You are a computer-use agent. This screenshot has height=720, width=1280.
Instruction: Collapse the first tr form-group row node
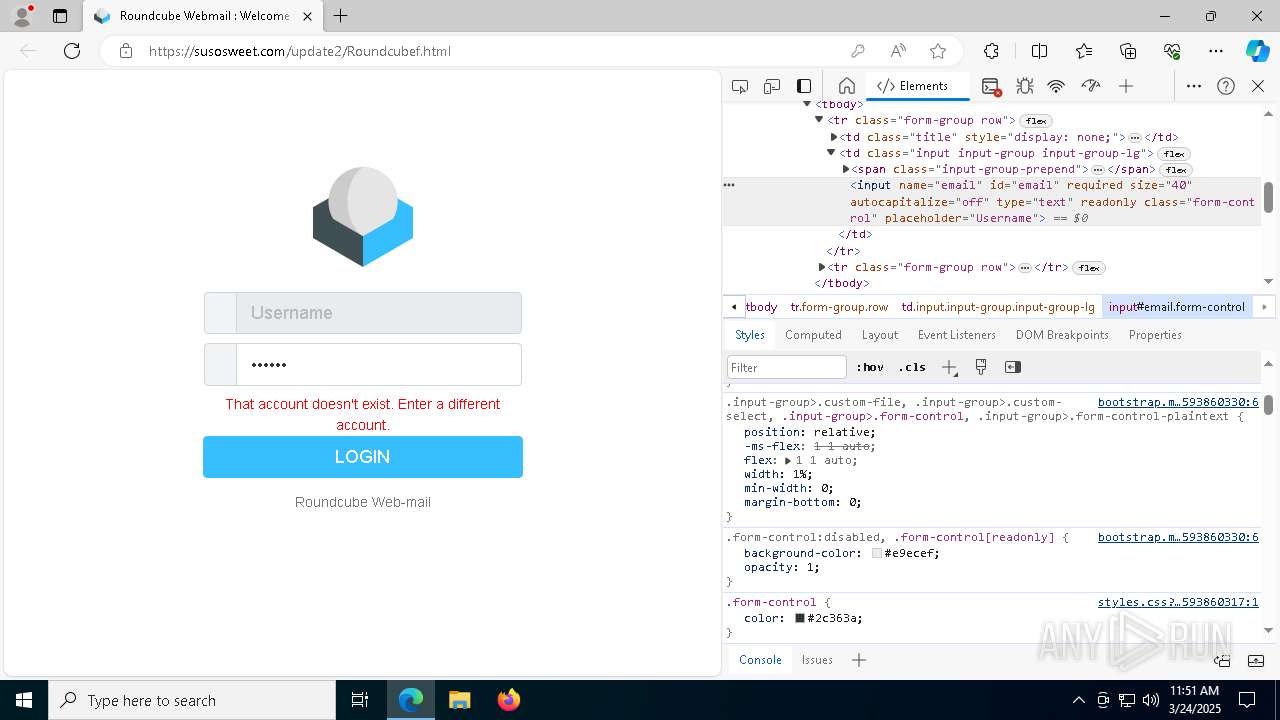point(819,120)
